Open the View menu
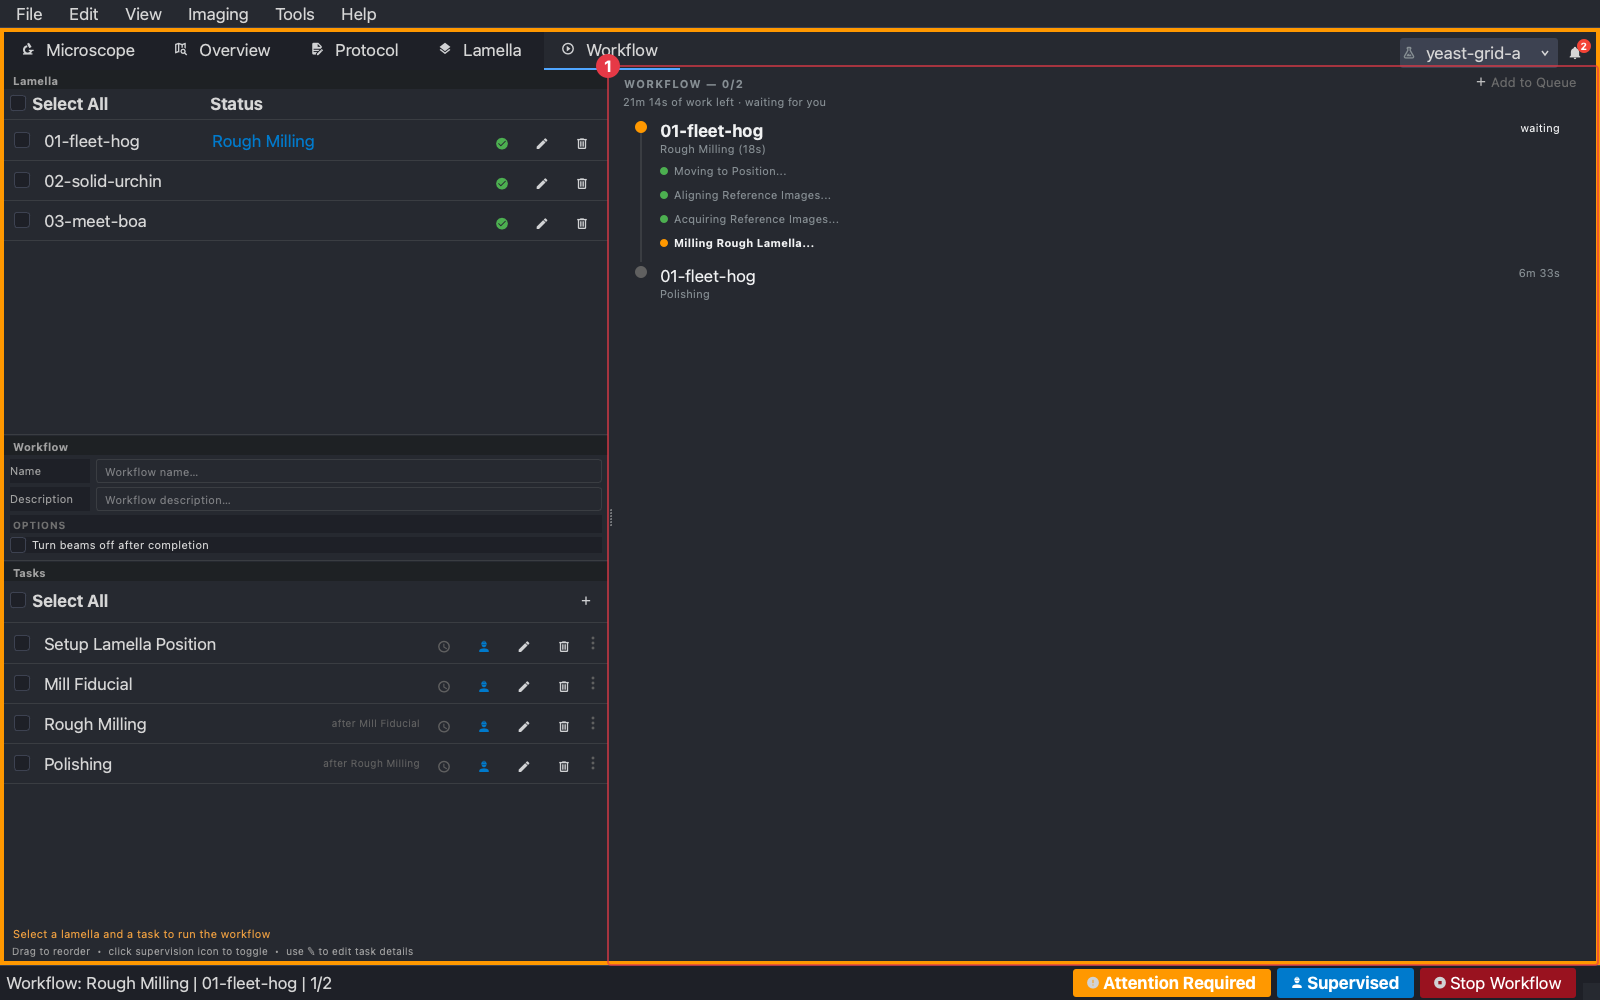Screen dimensions: 1600x1000 143,14
